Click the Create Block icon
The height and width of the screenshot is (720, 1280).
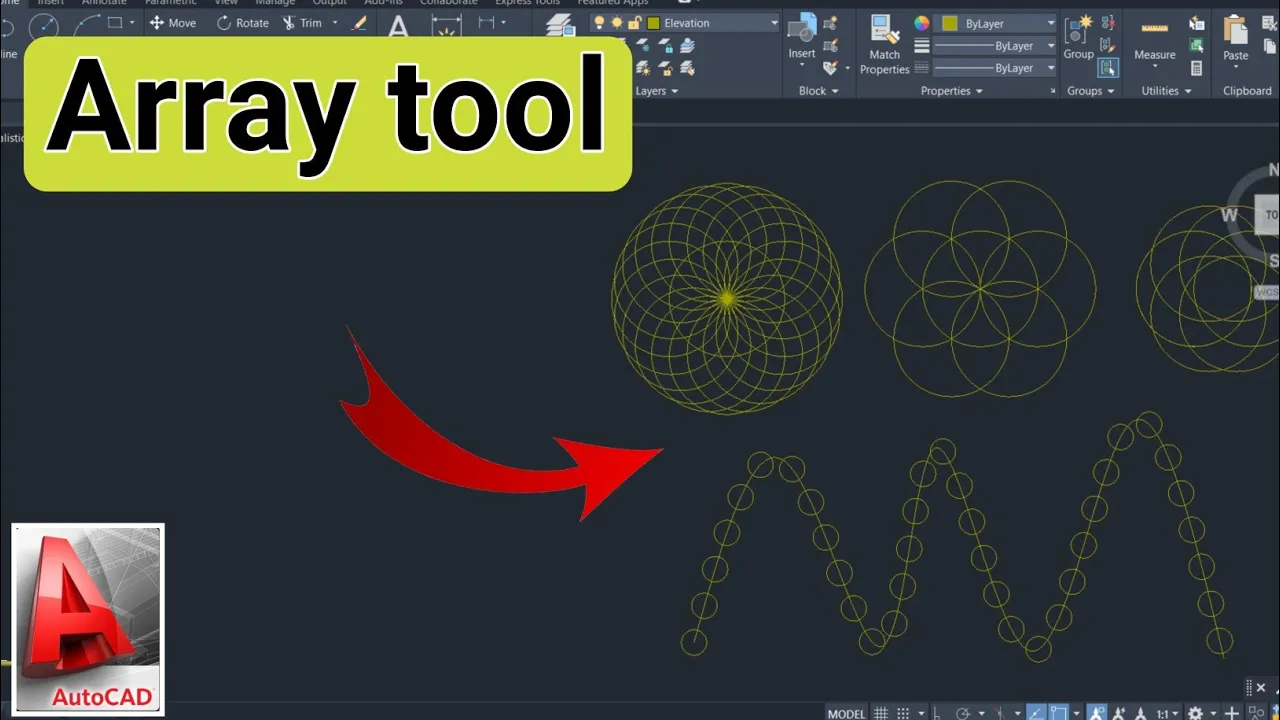tap(830, 23)
